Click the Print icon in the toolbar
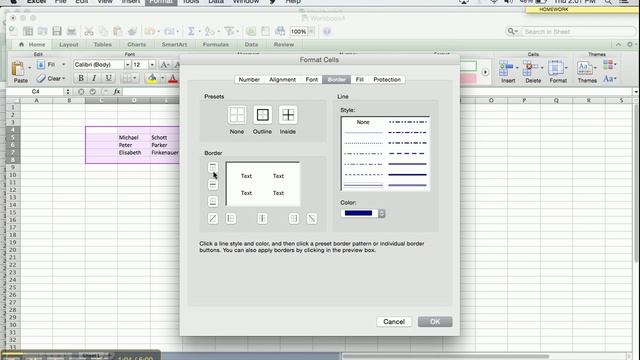 click(71, 31)
